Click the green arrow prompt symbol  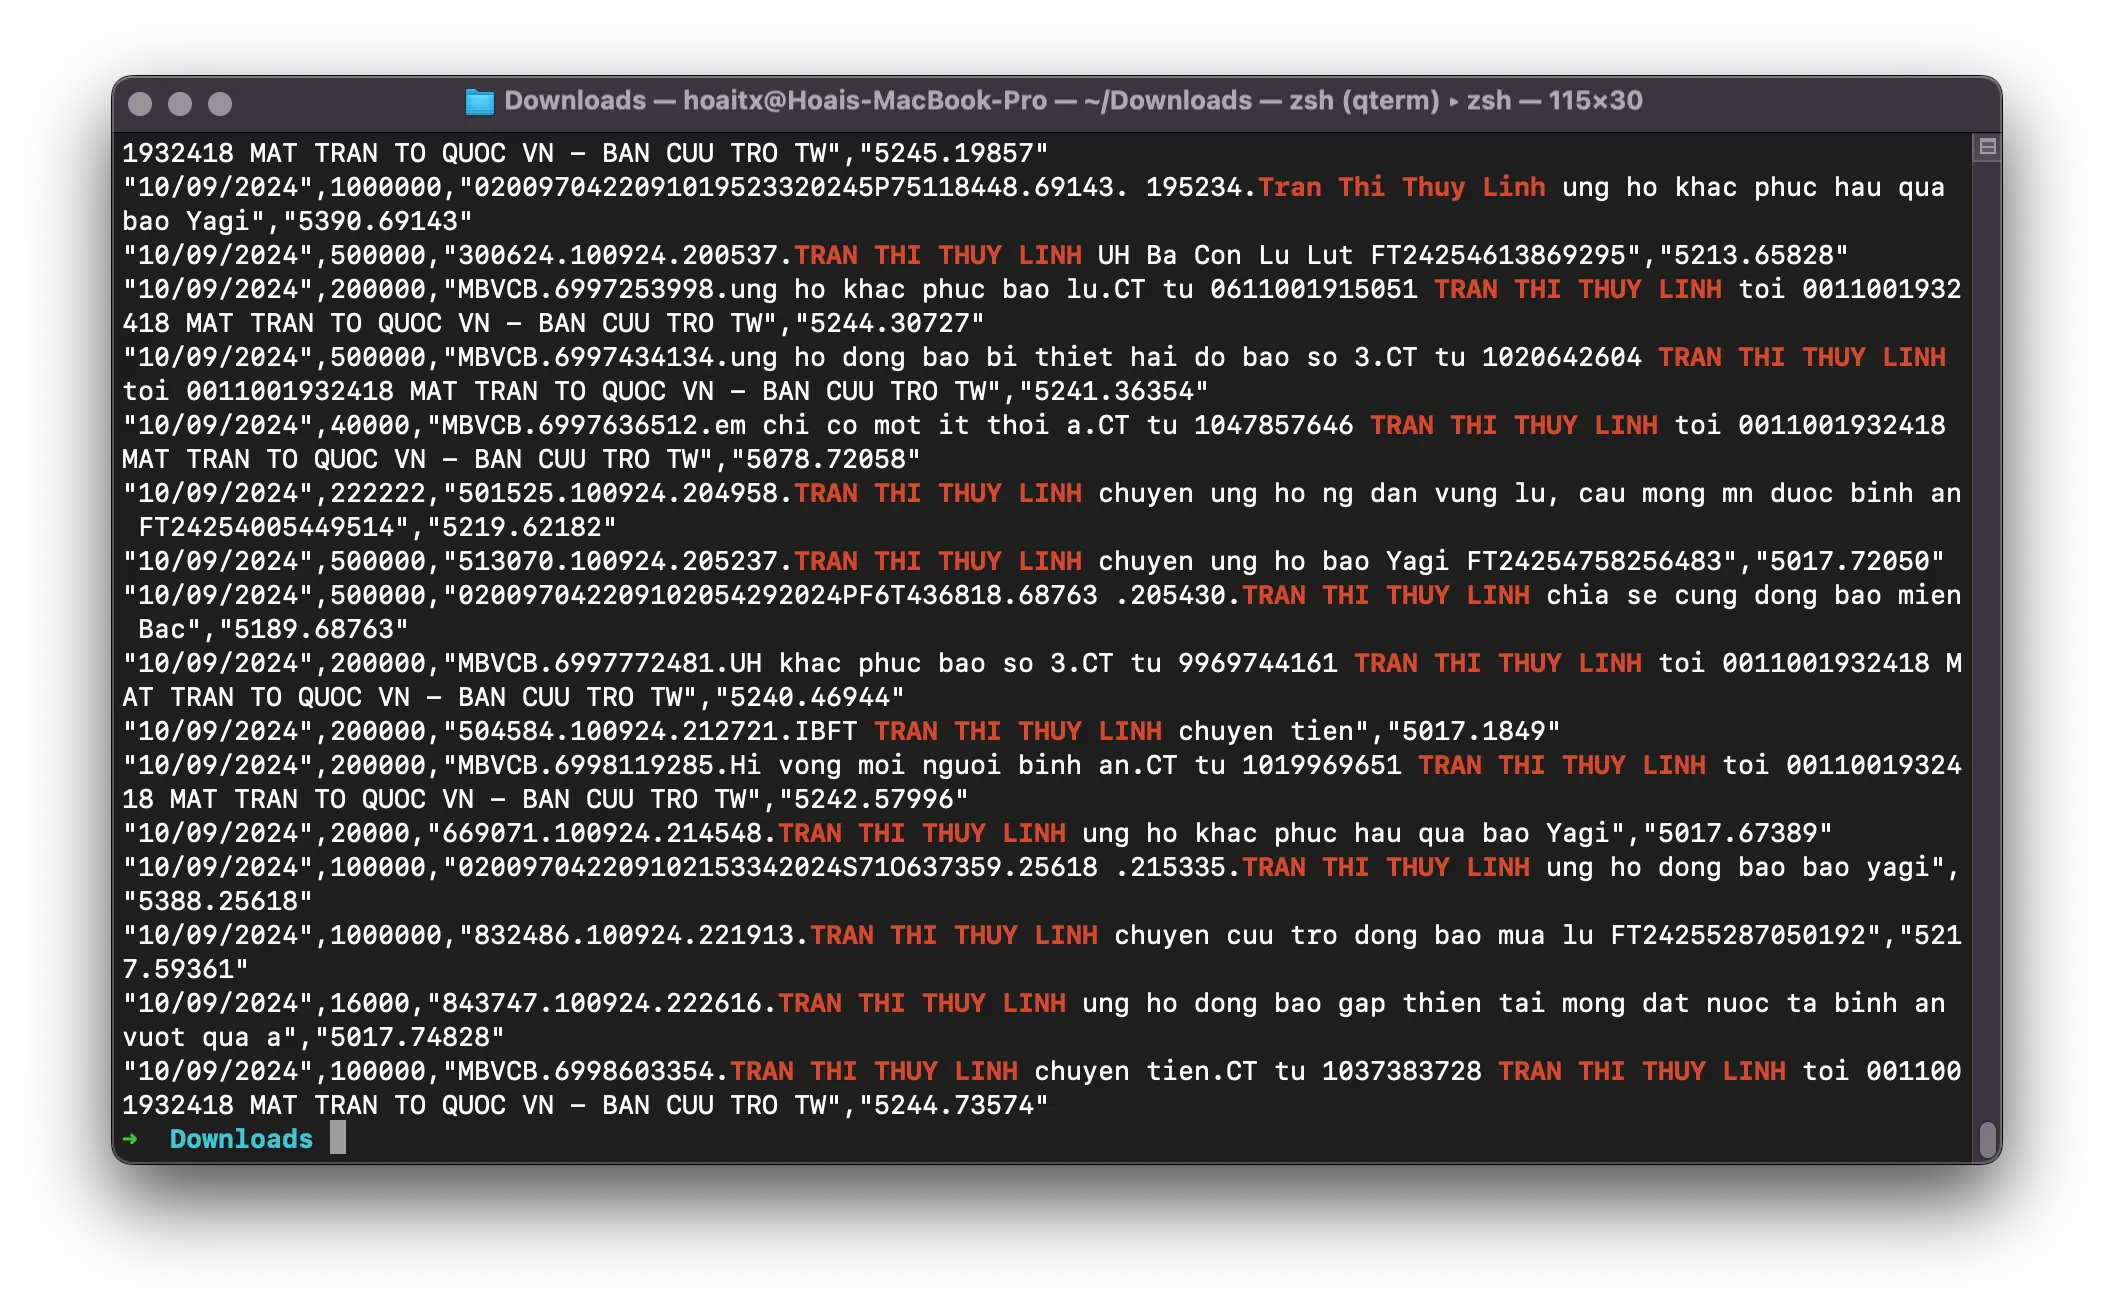pyautogui.click(x=131, y=1139)
